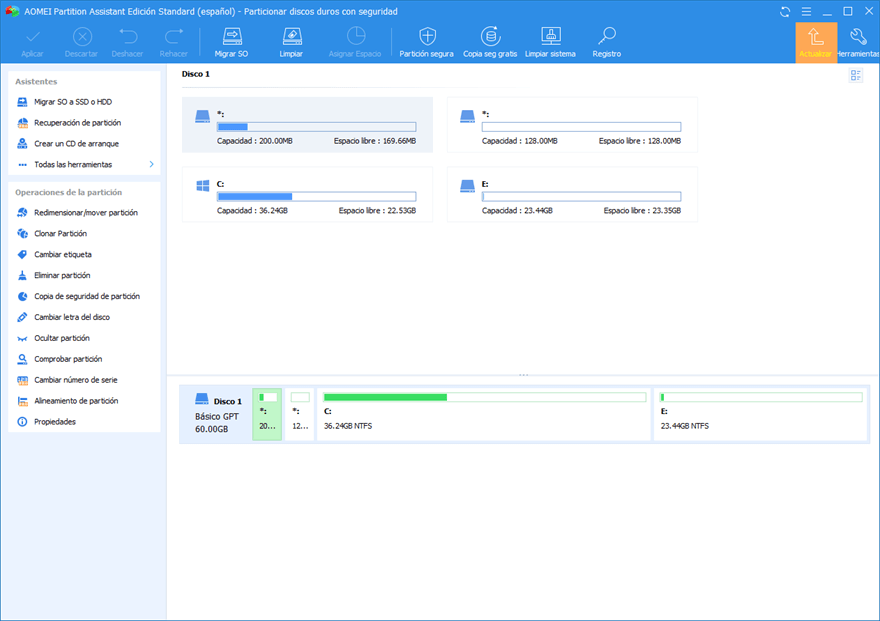880x621 pixels.
Task: Choose Ocultar partición
Action: [62, 338]
